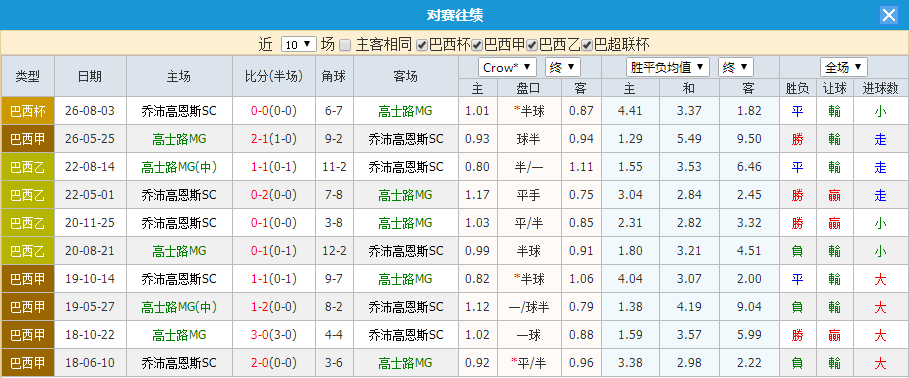Open the 终 dropdown next to 胜平负均值
The height and width of the screenshot is (378, 909).
coord(735,67)
